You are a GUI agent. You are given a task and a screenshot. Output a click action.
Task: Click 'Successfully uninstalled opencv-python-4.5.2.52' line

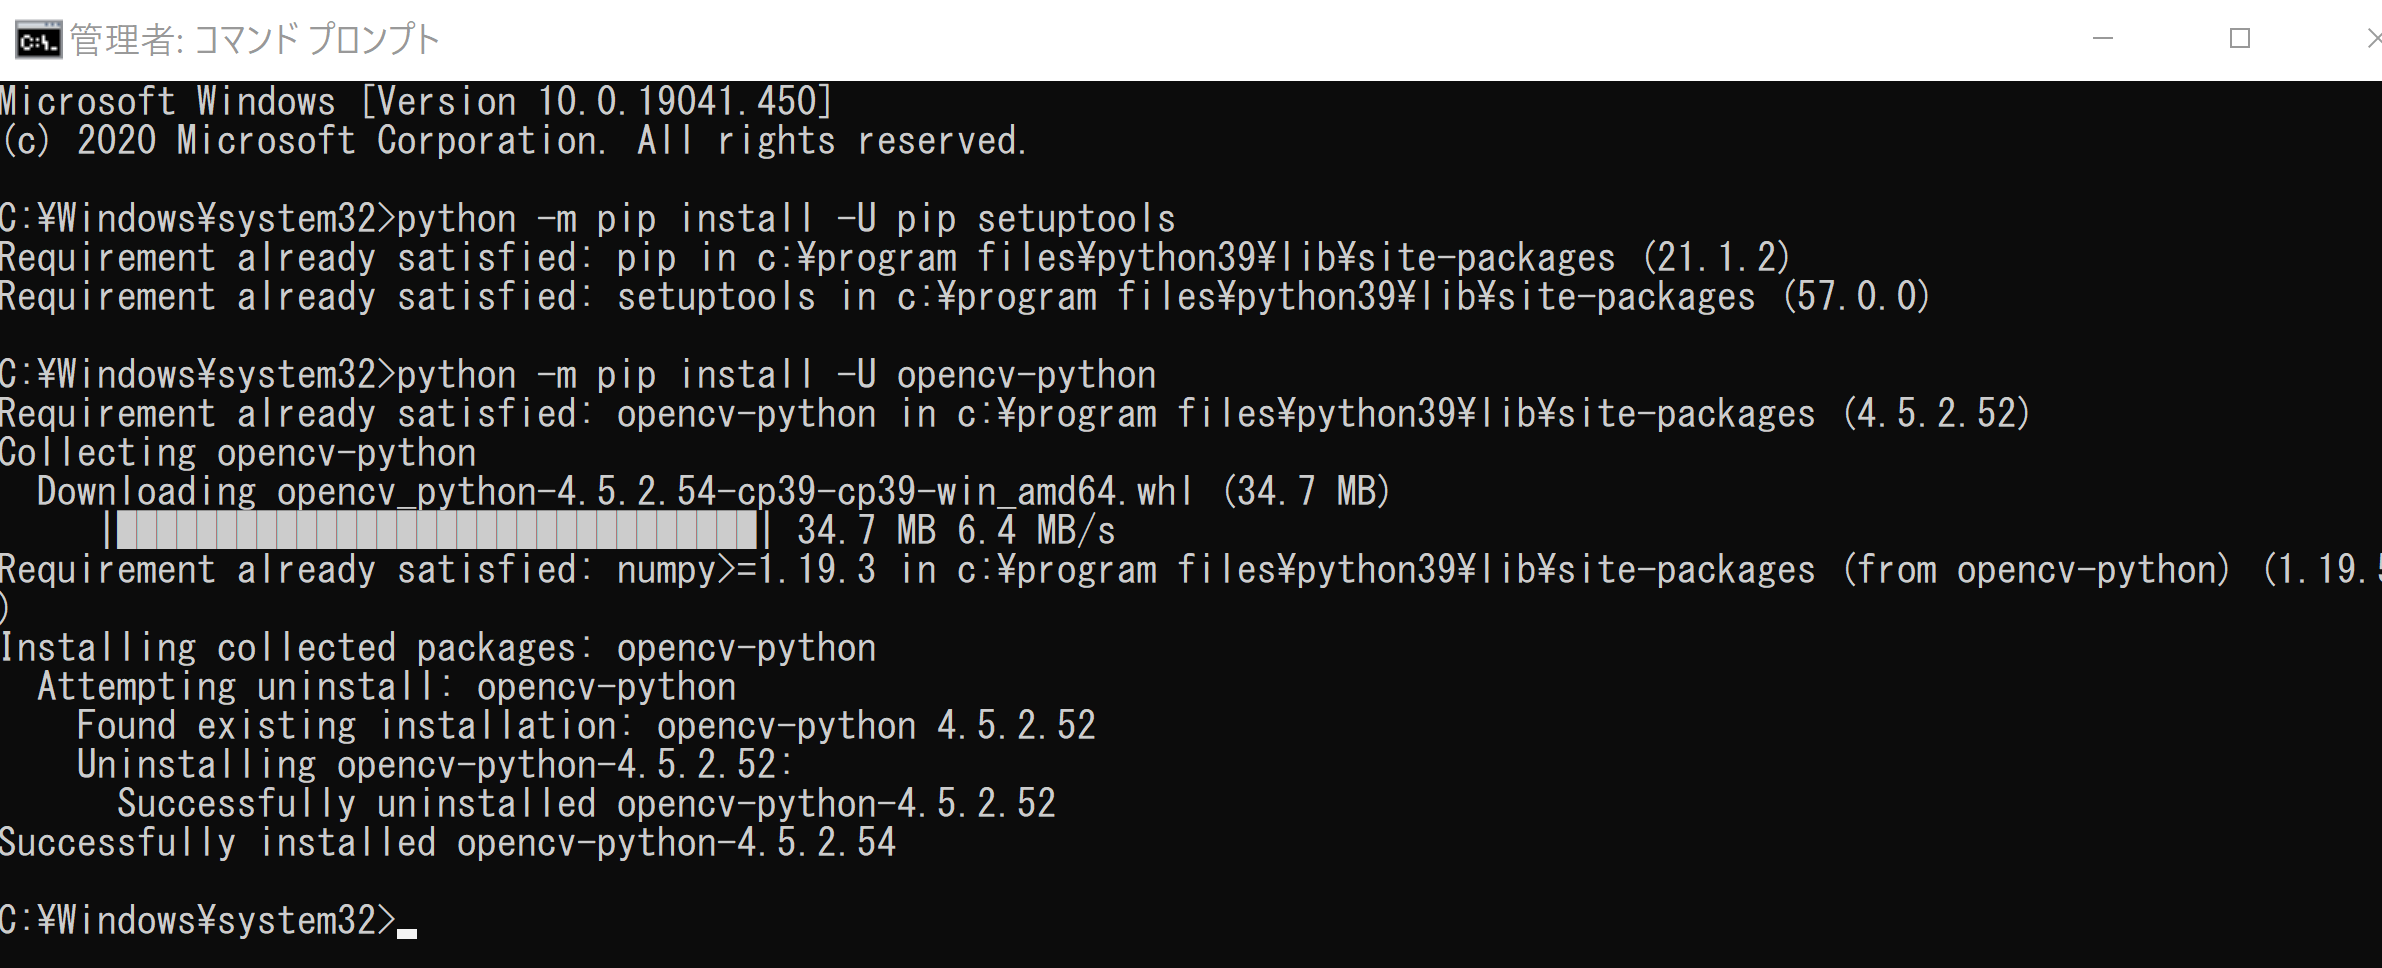click(587, 803)
